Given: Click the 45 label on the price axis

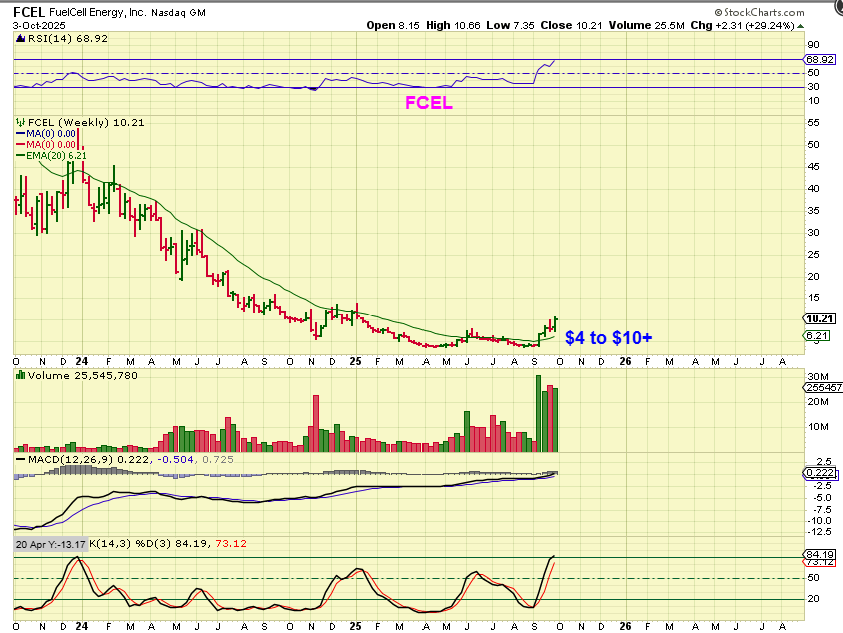Looking at the screenshot, I should 813,167.
